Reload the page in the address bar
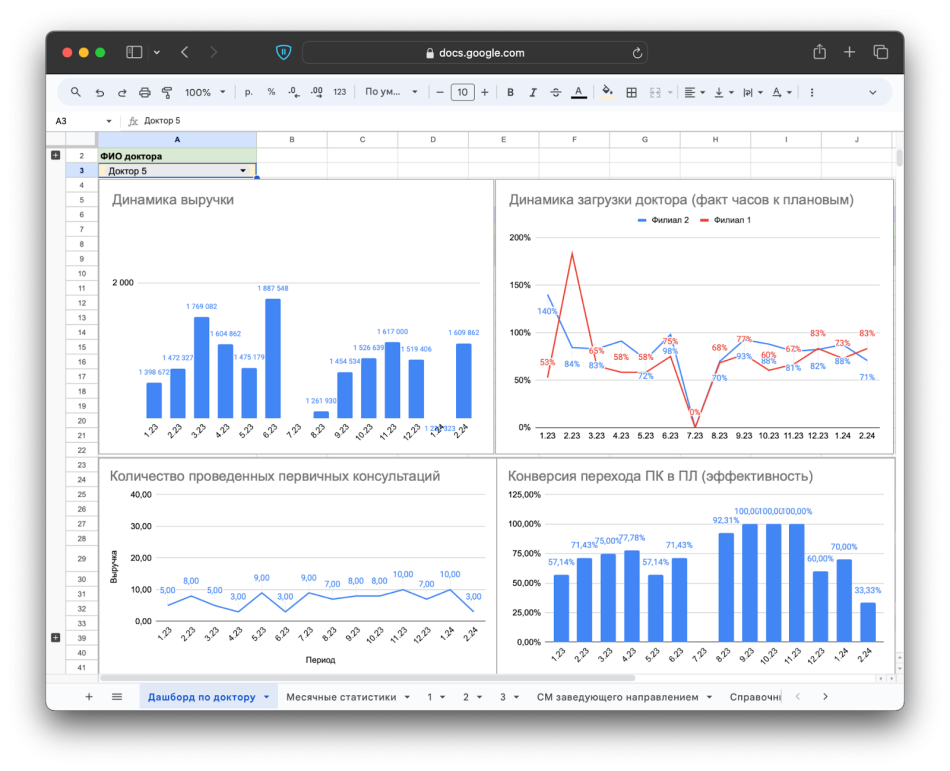950x771 pixels. [x=637, y=53]
